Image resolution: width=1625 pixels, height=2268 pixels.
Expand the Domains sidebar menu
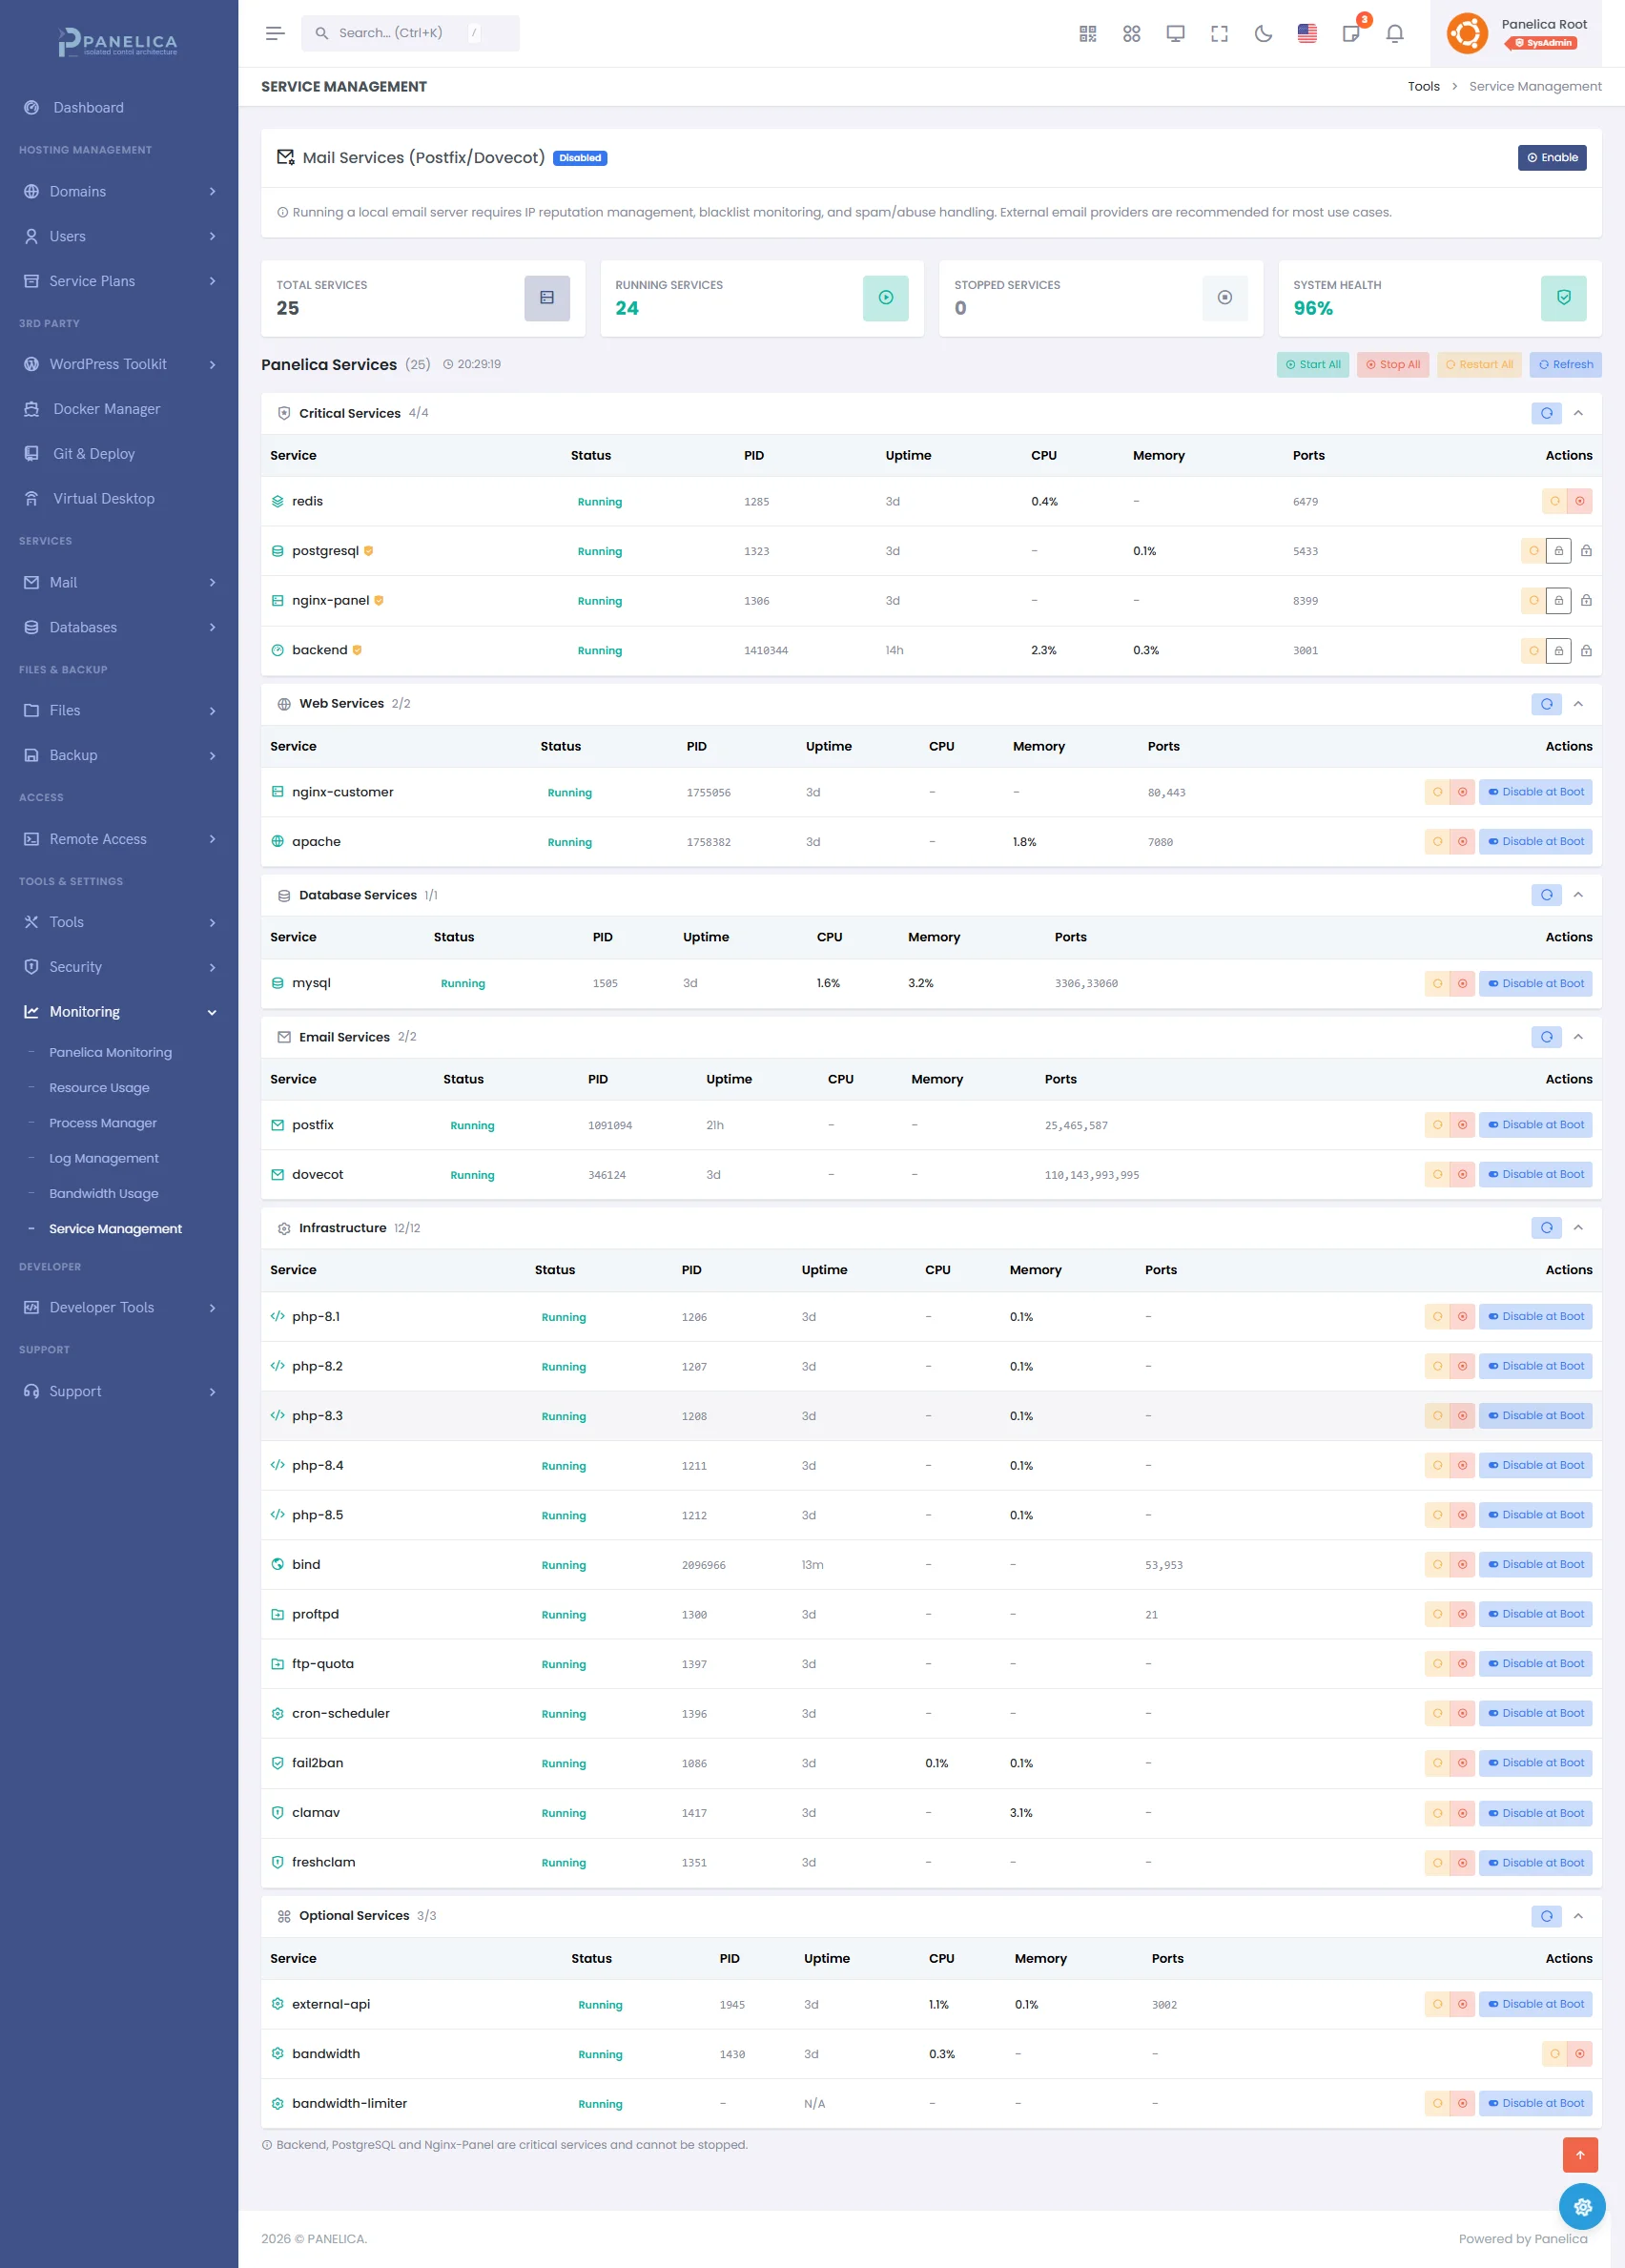pyautogui.click(x=119, y=192)
